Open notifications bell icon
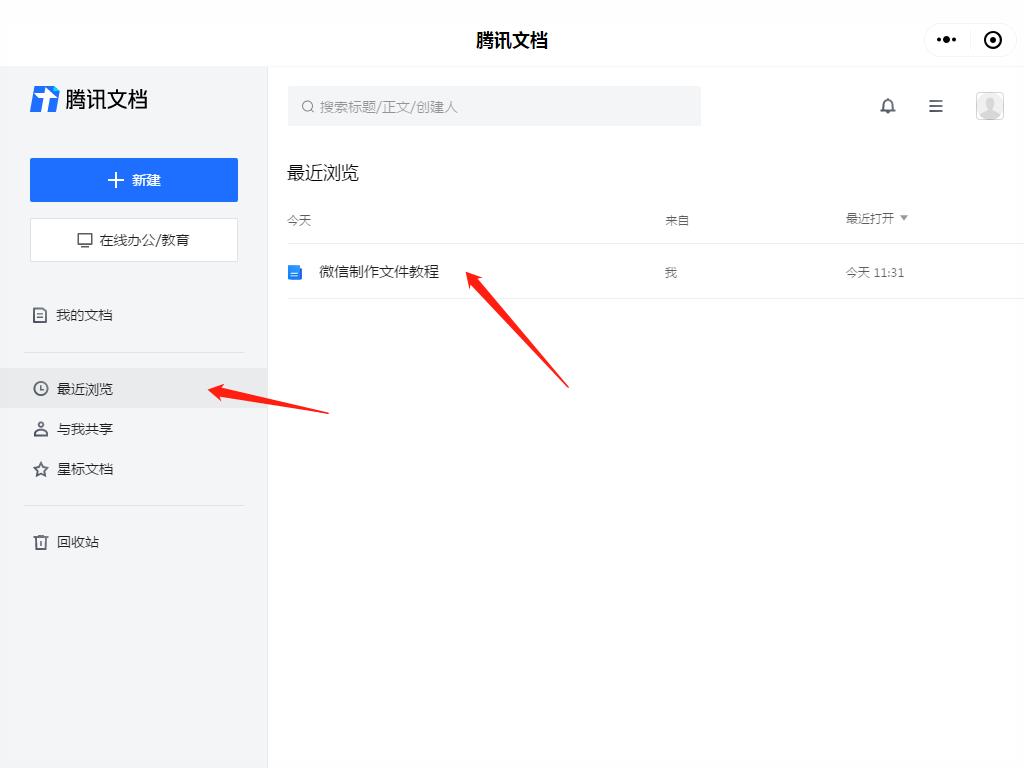 pos(888,106)
